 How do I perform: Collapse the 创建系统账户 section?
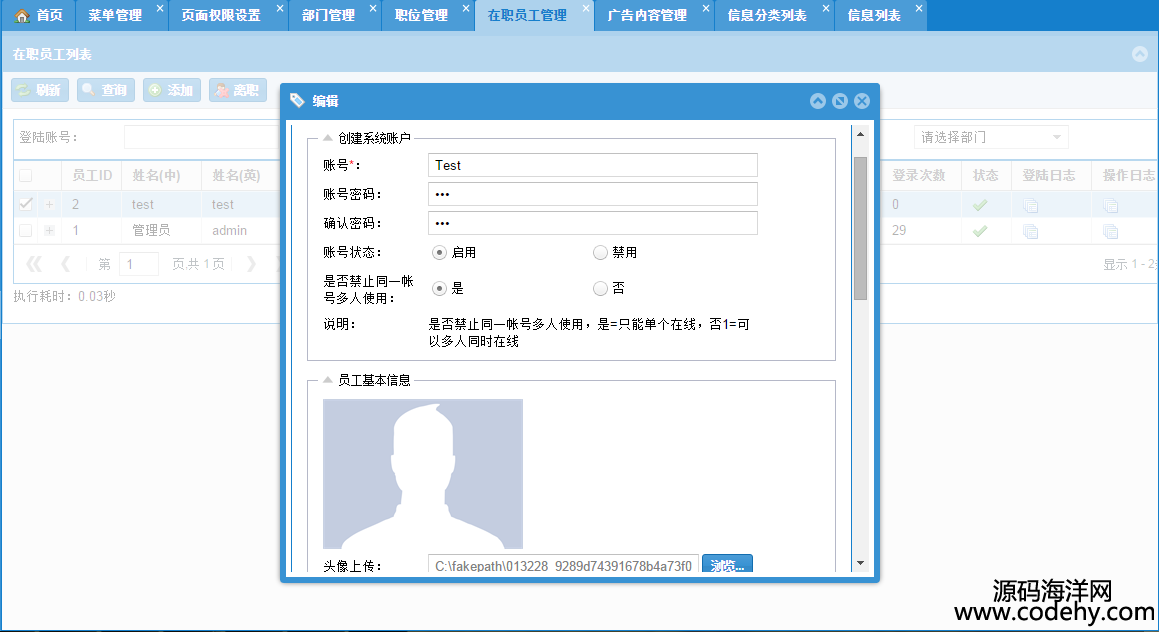[x=327, y=137]
